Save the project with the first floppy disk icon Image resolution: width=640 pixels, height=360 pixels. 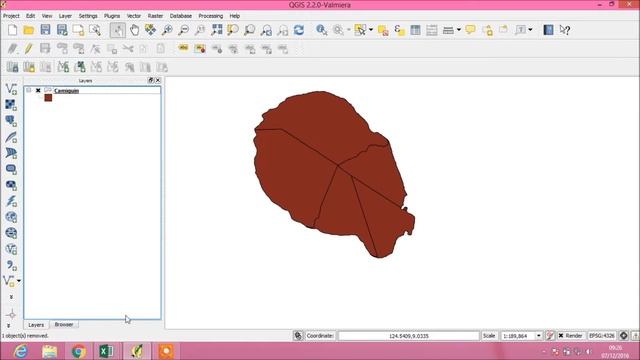click(45, 30)
